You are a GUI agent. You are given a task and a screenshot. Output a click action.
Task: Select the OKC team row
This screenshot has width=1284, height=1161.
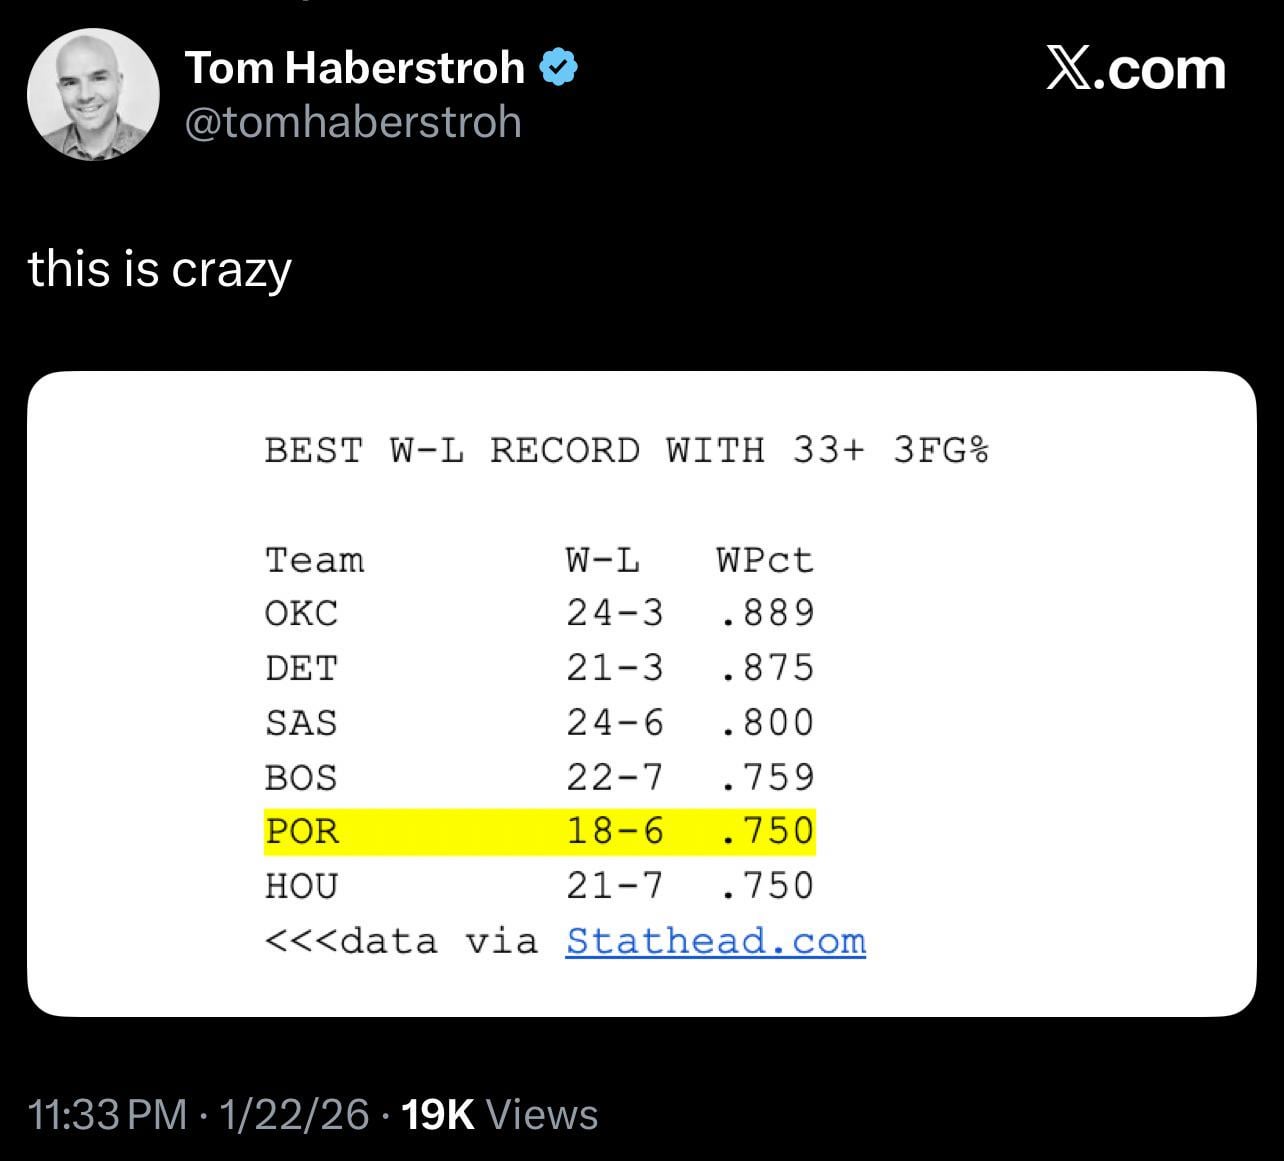click(x=540, y=613)
